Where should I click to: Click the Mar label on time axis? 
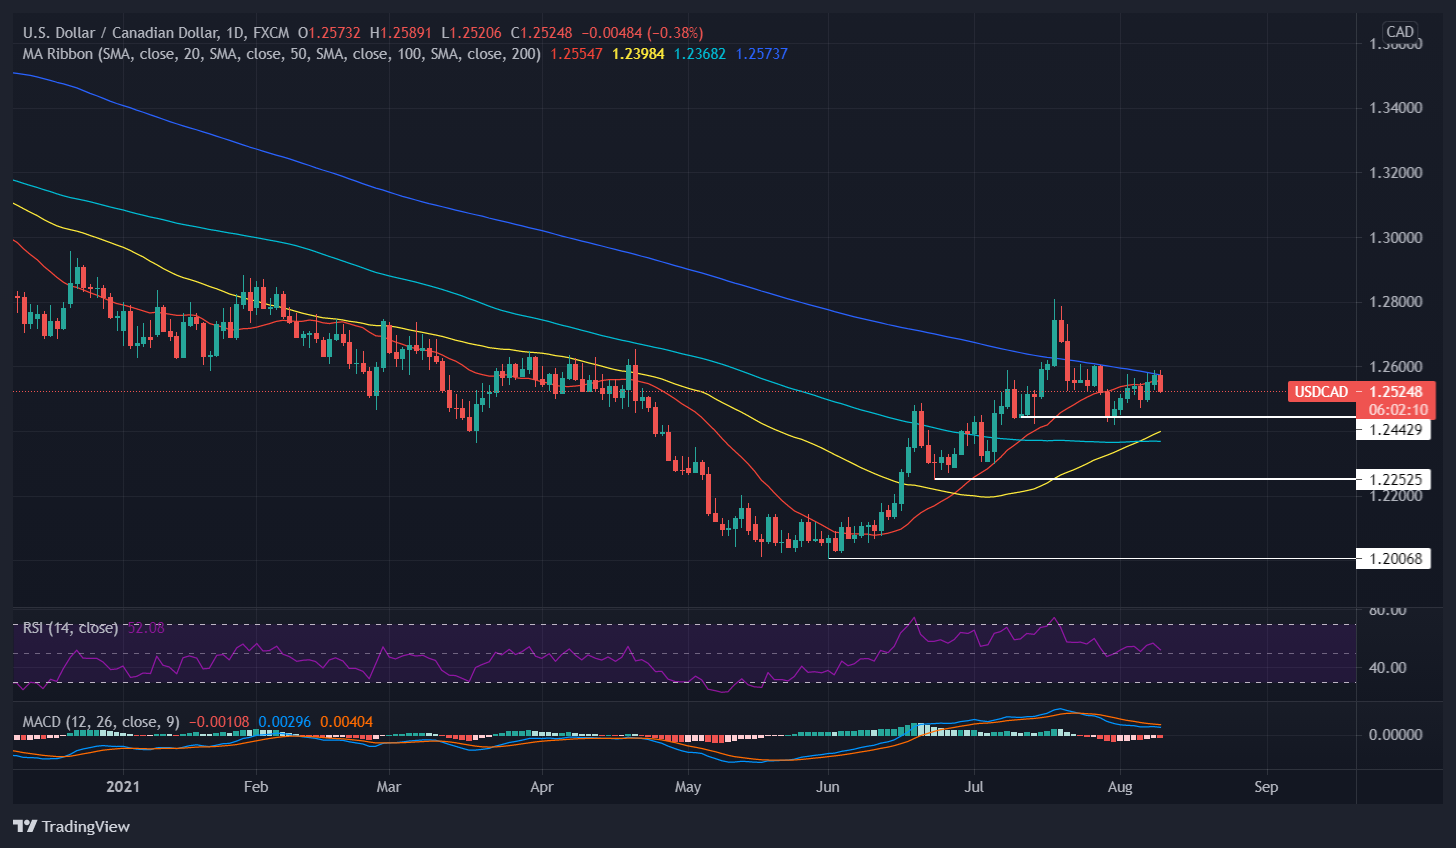click(389, 787)
